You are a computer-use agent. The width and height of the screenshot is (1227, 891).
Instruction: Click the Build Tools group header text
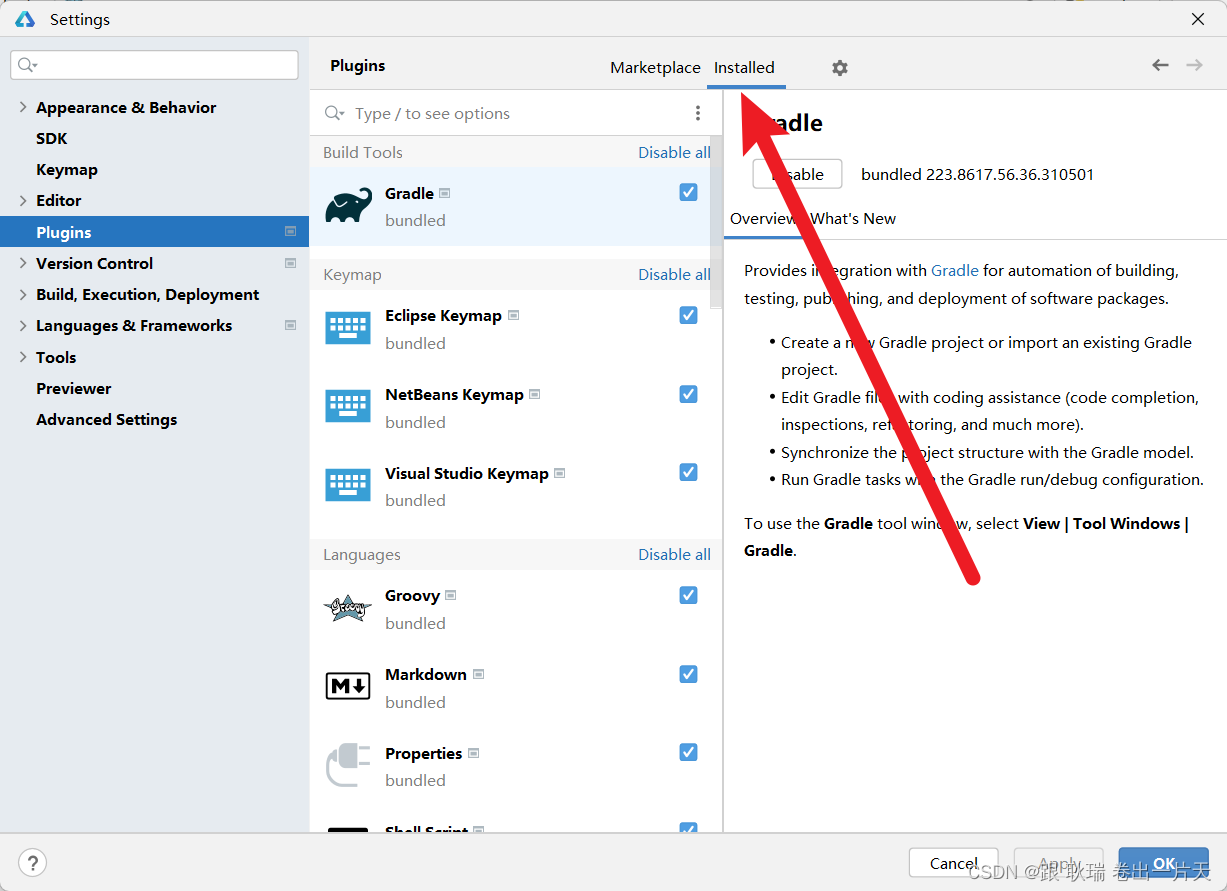pyautogui.click(x=363, y=152)
